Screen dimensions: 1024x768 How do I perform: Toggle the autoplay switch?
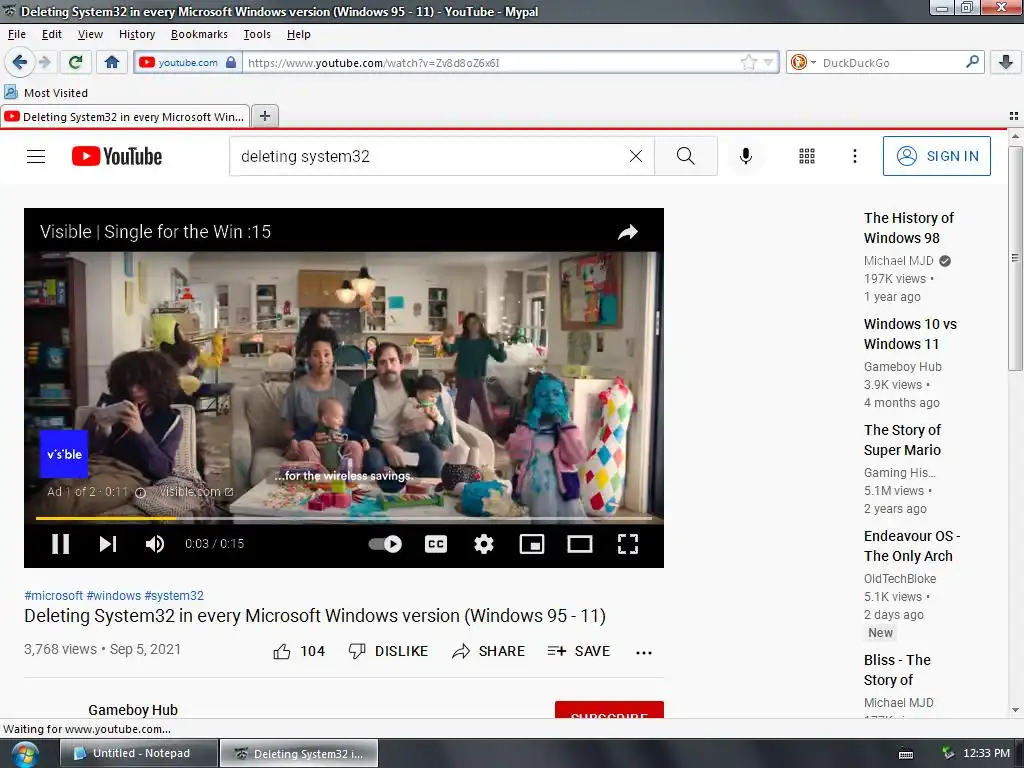385,543
